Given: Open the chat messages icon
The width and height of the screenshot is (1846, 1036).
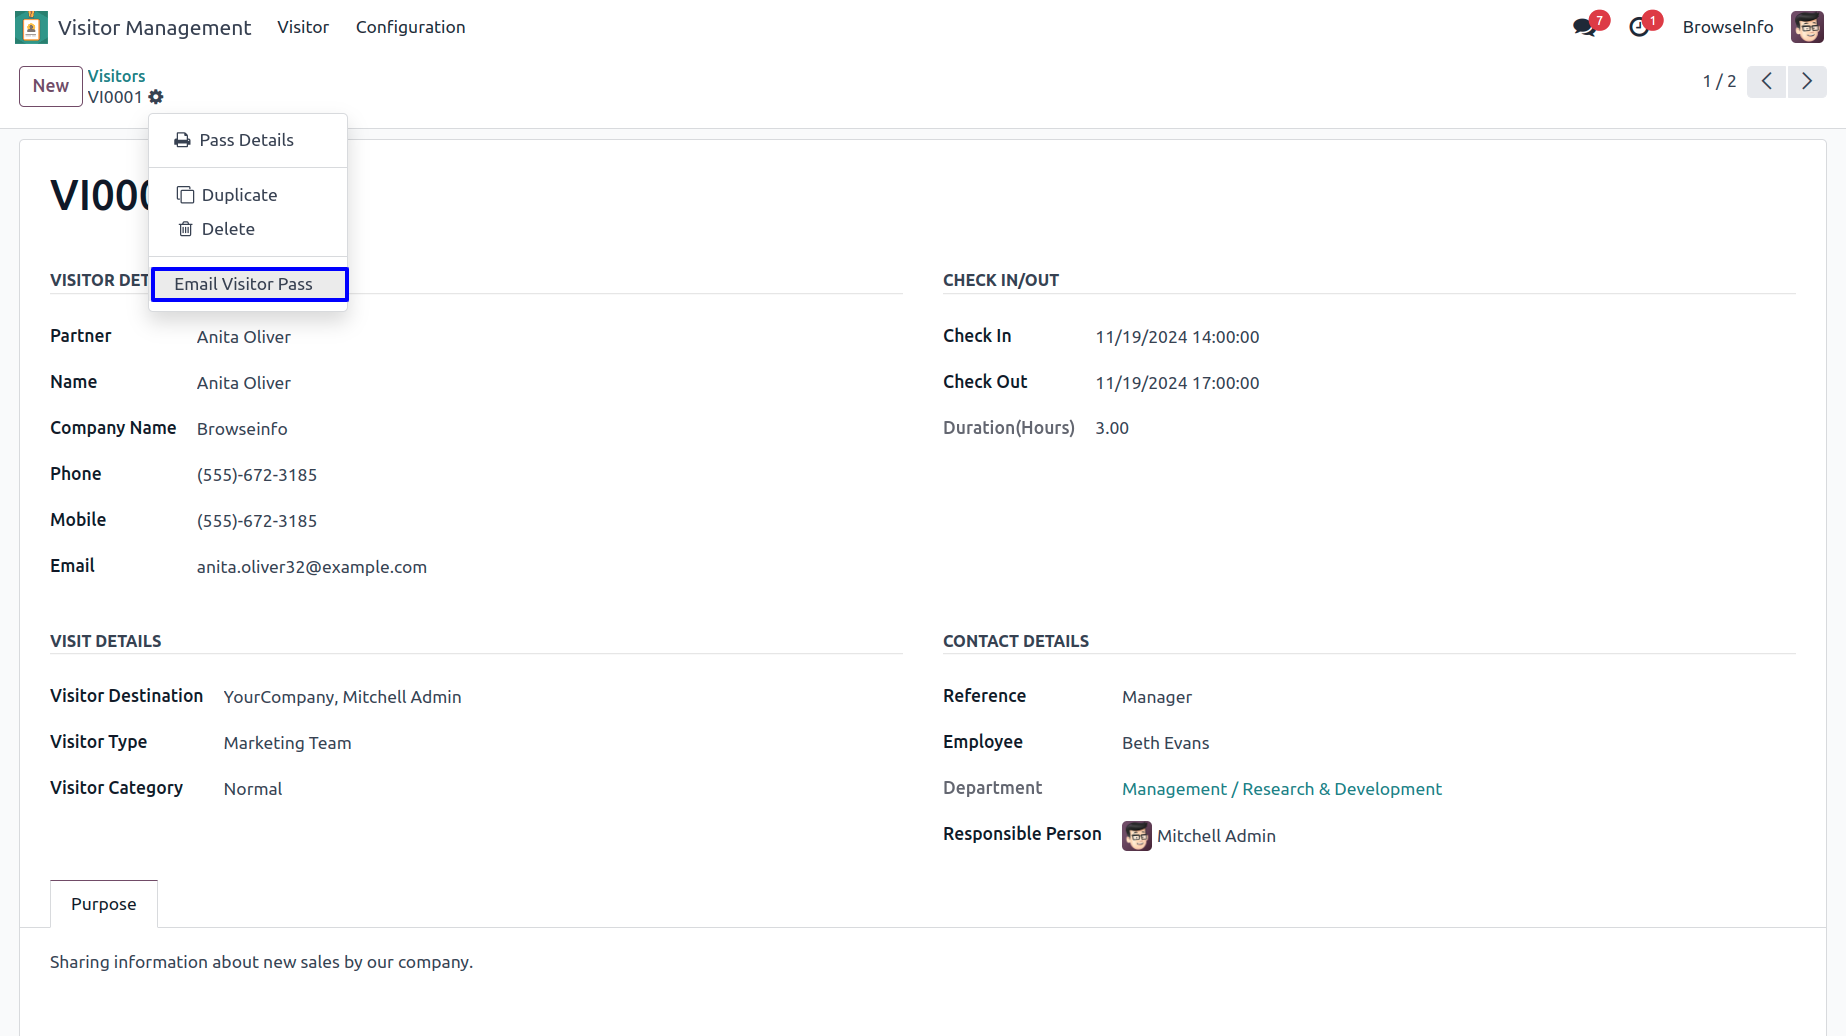Looking at the screenshot, I should pos(1584,27).
